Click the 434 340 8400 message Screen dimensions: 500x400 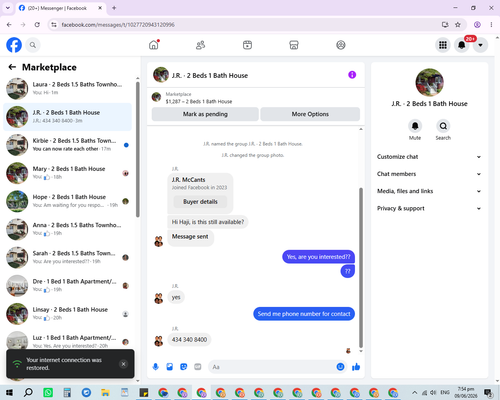[x=189, y=340]
